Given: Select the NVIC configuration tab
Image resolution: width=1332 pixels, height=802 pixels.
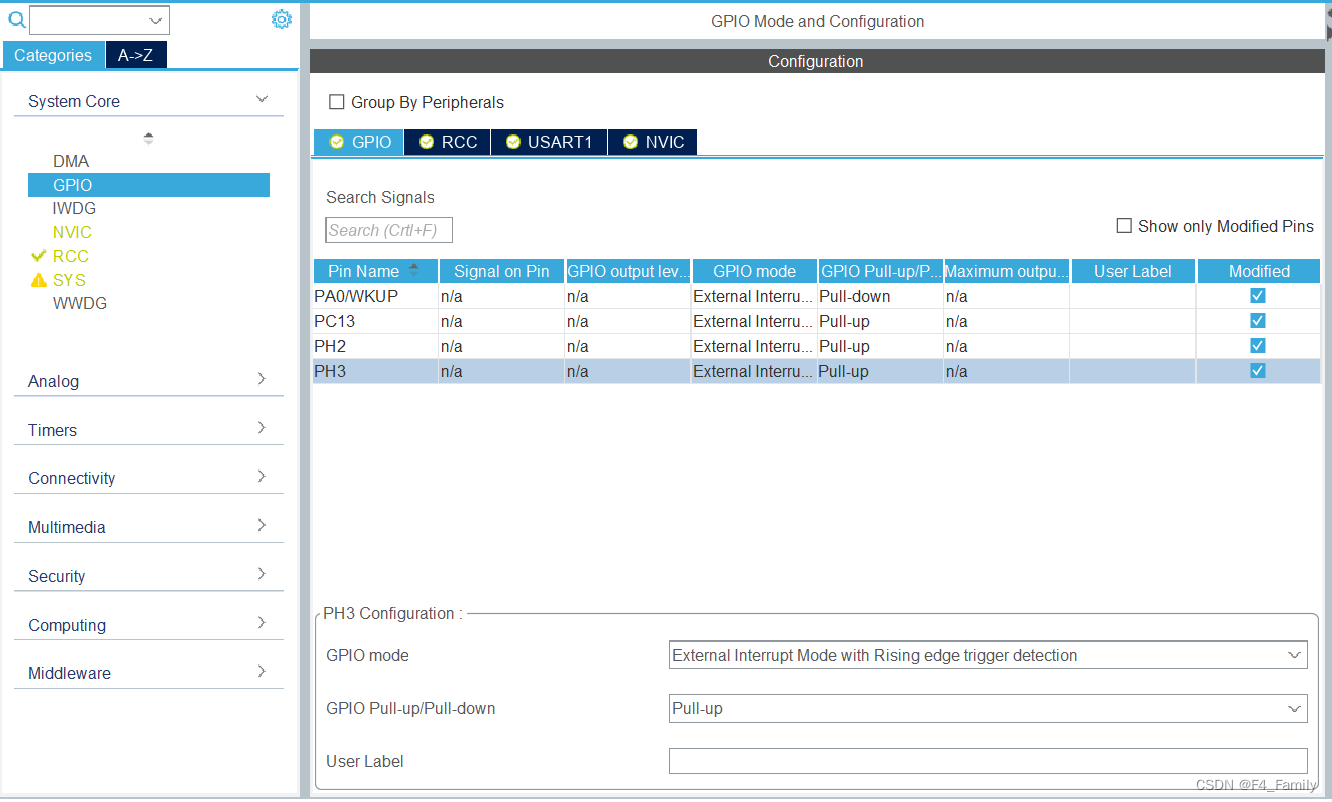Looking at the screenshot, I should click(x=652, y=142).
